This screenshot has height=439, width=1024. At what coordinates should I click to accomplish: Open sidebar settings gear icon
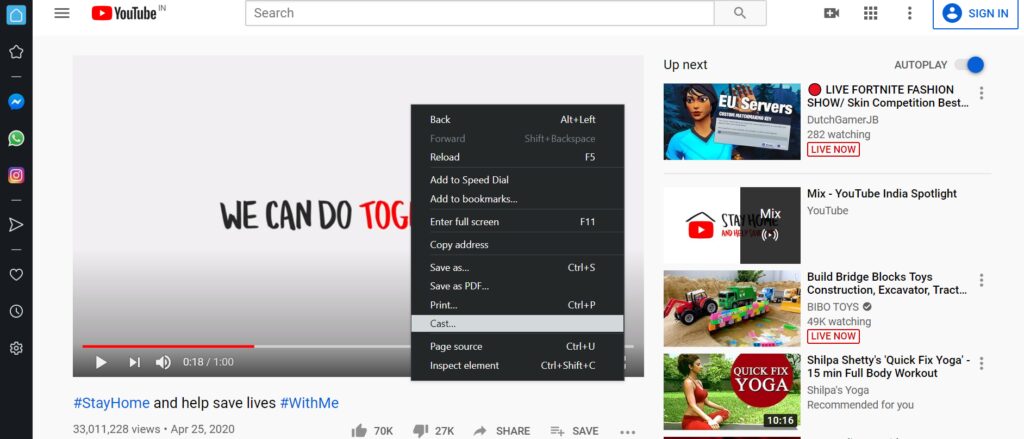point(16,348)
